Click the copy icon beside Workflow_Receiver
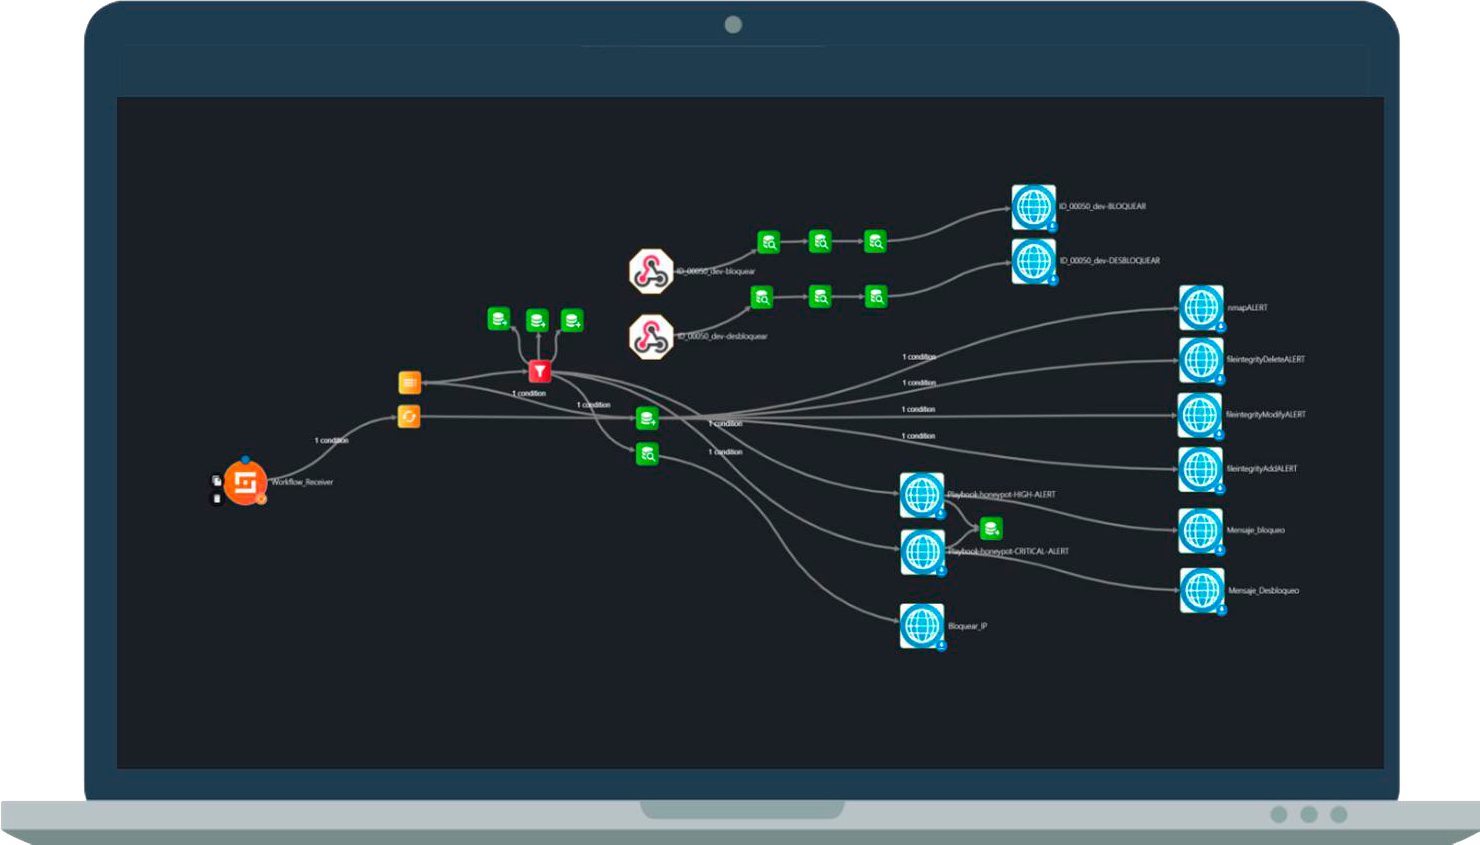The image size is (1480, 845). [x=217, y=480]
